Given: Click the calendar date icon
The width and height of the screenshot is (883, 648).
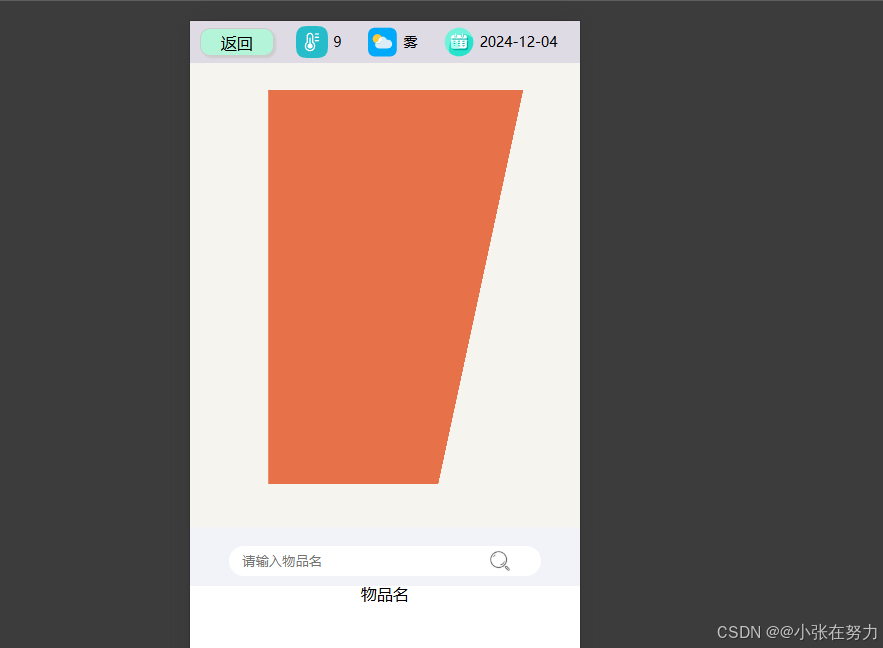Looking at the screenshot, I should [x=459, y=42].
